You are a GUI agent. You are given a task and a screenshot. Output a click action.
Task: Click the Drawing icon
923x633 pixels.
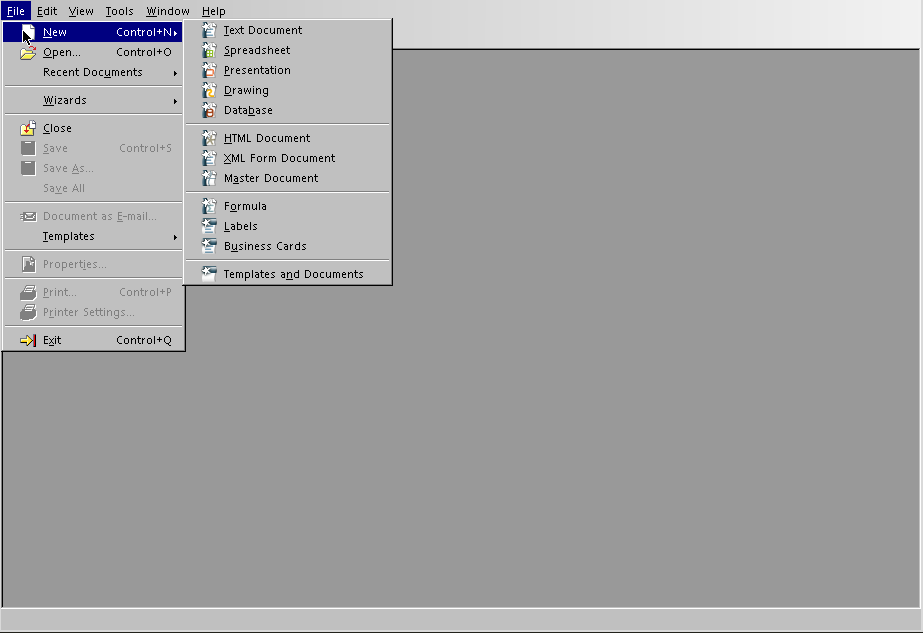[209, 90]
